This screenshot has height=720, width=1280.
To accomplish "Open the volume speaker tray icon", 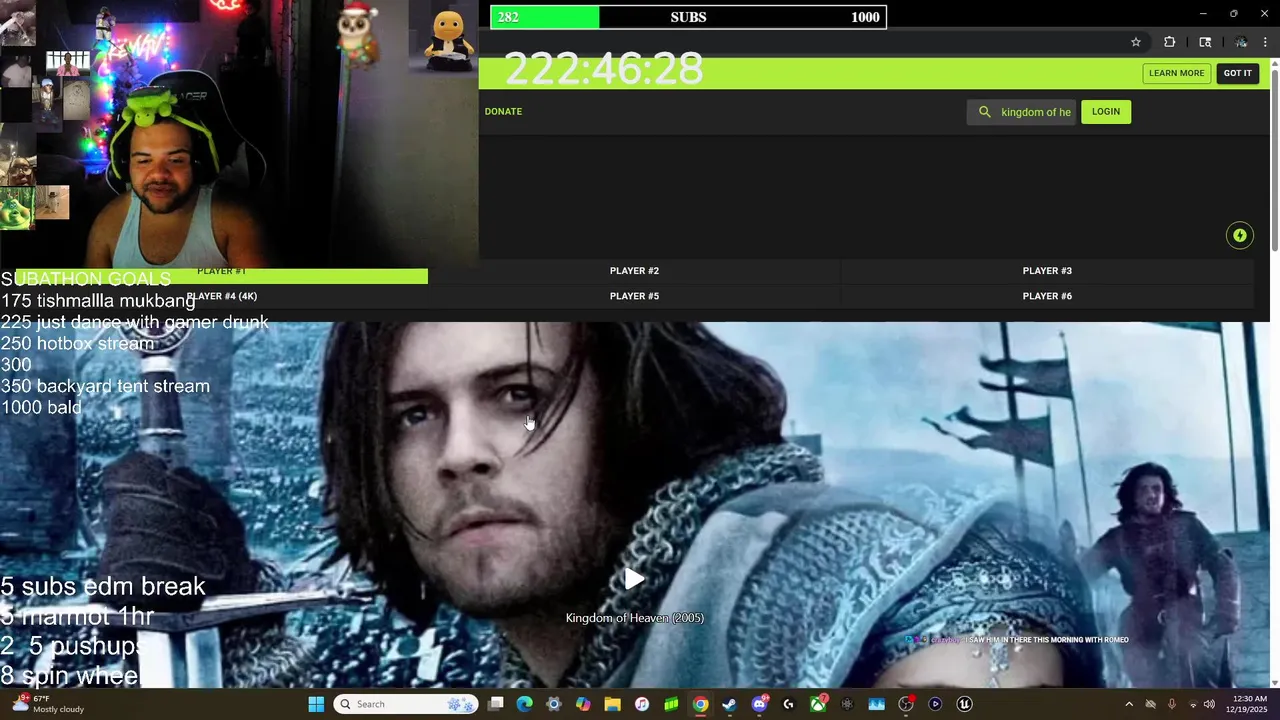I will pos(1210,704).
